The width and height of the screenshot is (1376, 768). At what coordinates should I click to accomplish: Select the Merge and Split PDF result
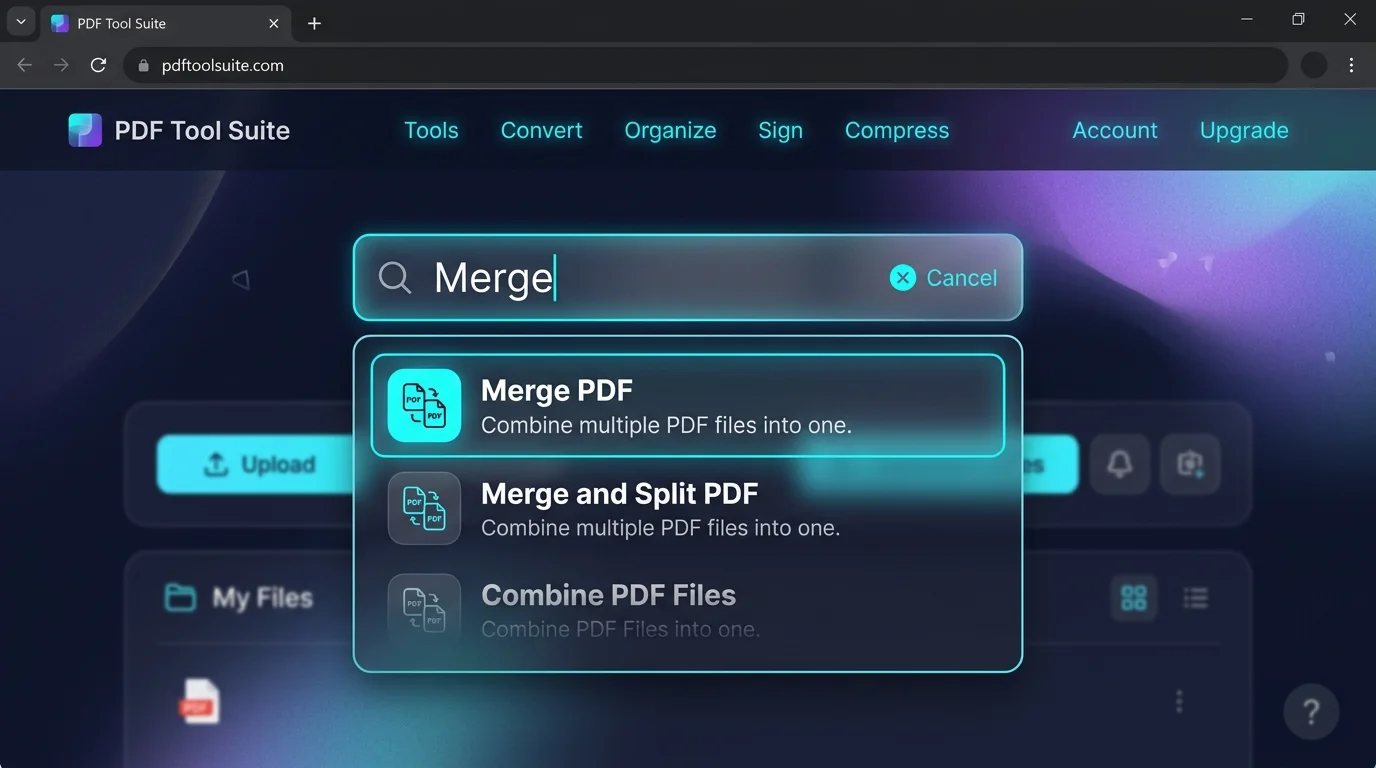tap(688, 509)
